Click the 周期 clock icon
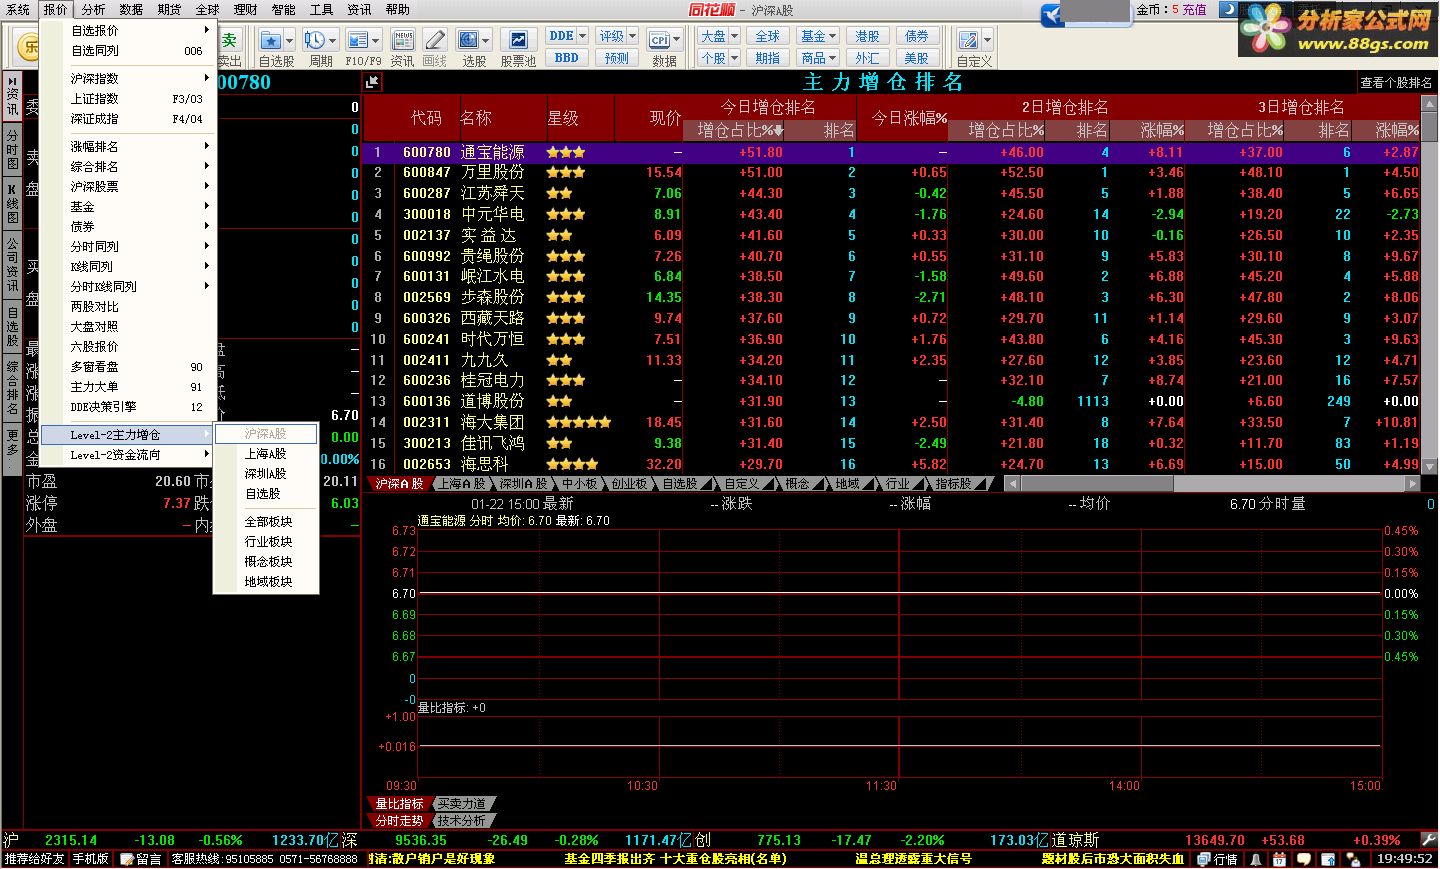 (314, 40)
